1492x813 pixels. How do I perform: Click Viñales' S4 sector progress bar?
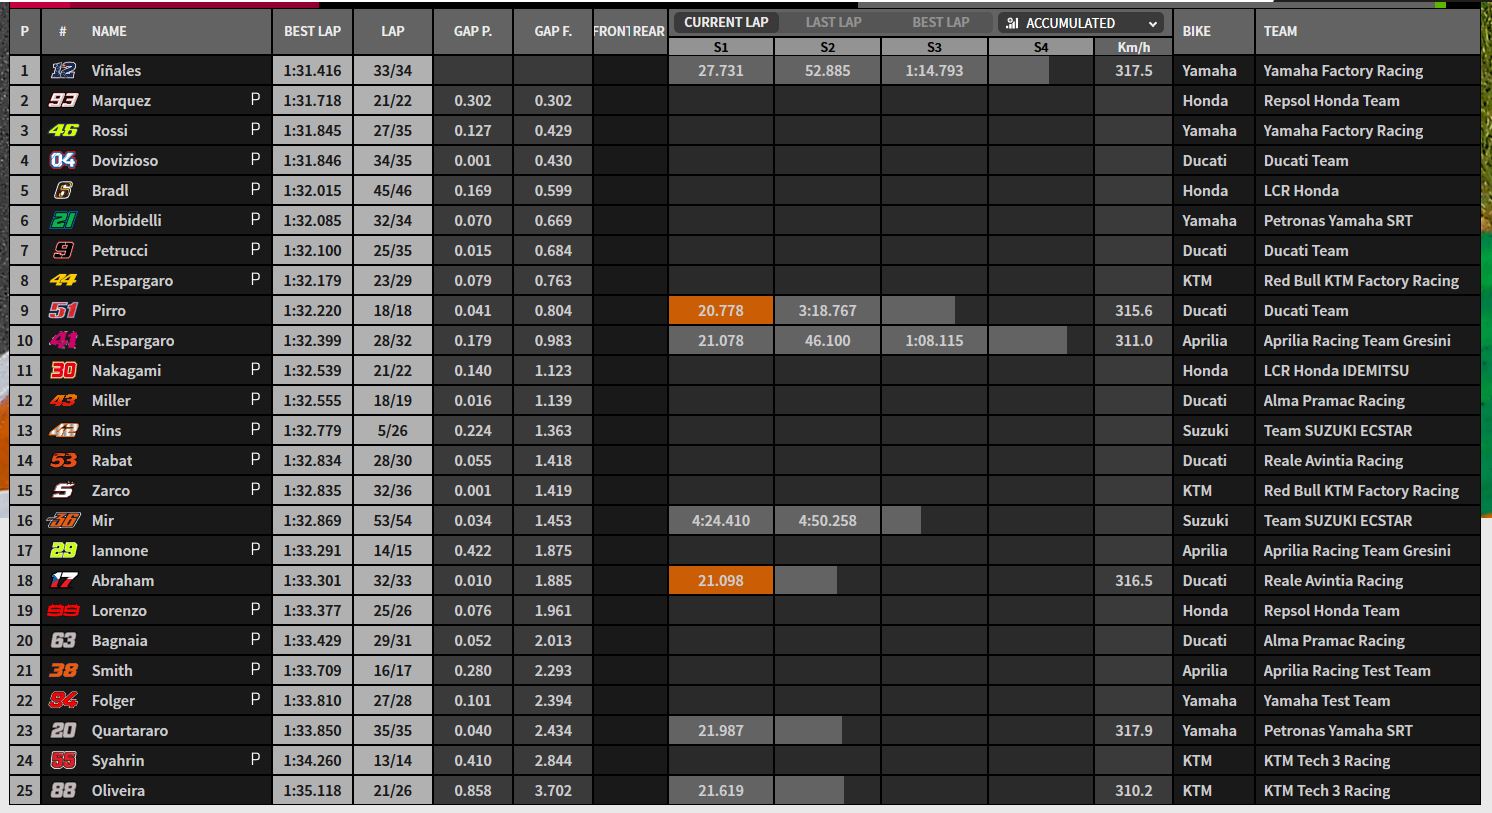click(1019, 70)
